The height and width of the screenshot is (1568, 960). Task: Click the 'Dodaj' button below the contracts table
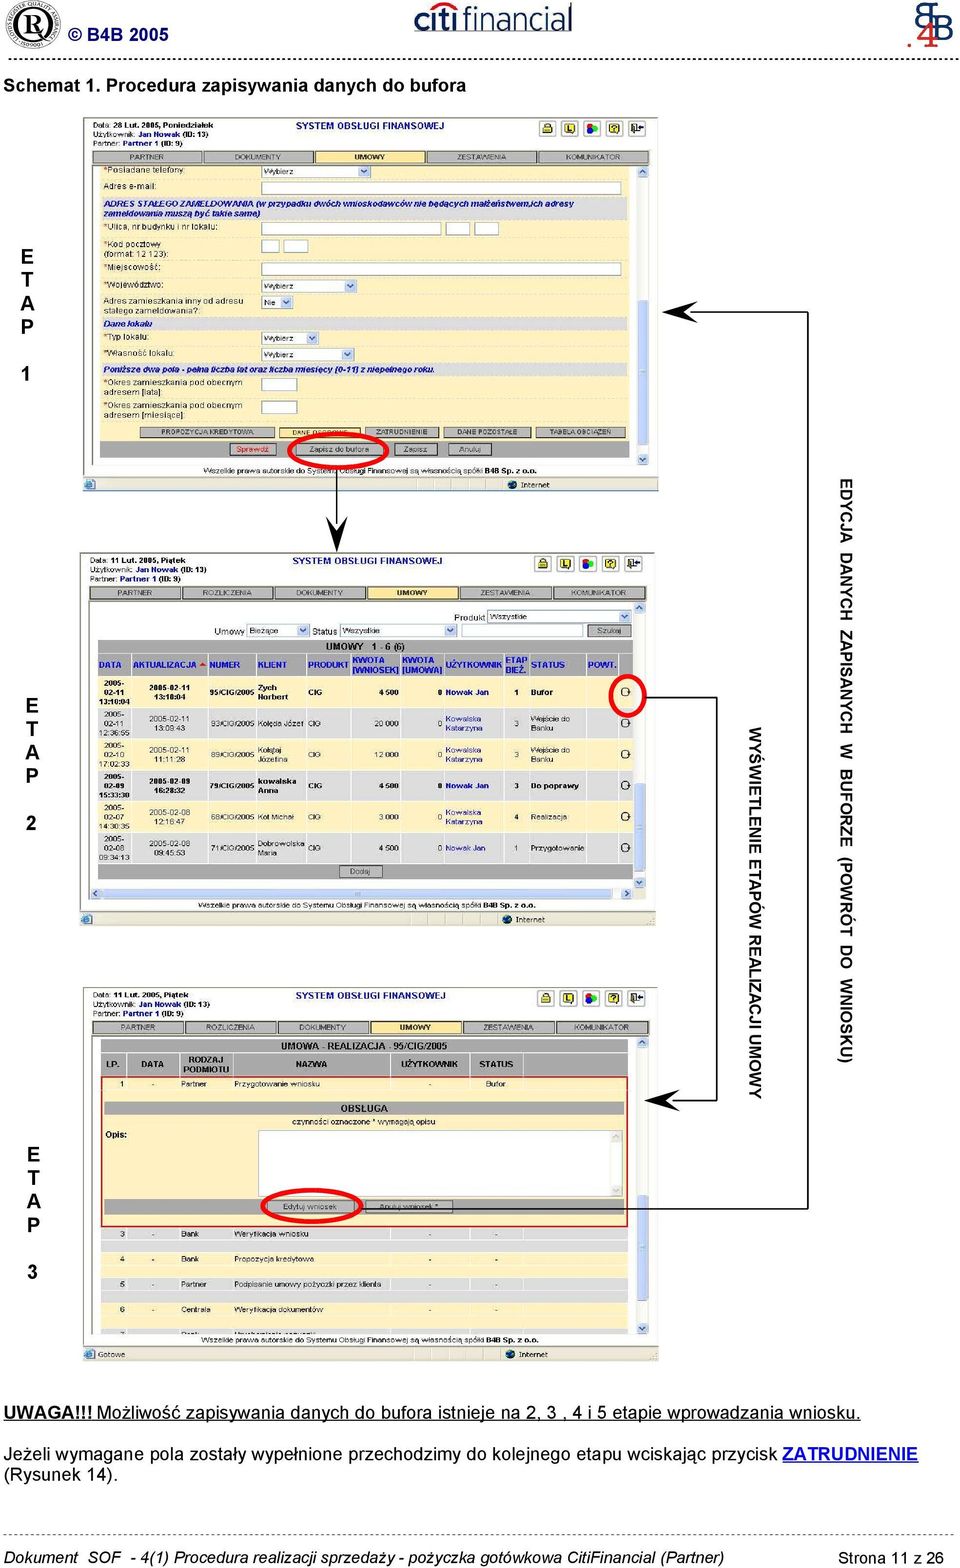(x=360, y=872)
